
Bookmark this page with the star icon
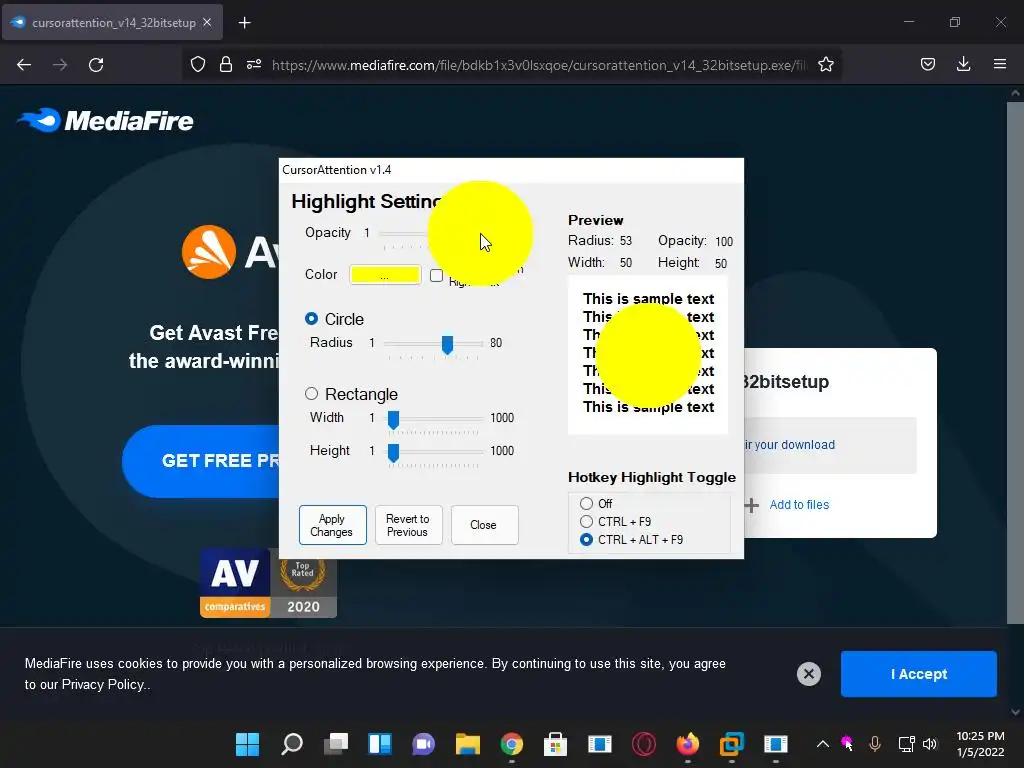825,65
